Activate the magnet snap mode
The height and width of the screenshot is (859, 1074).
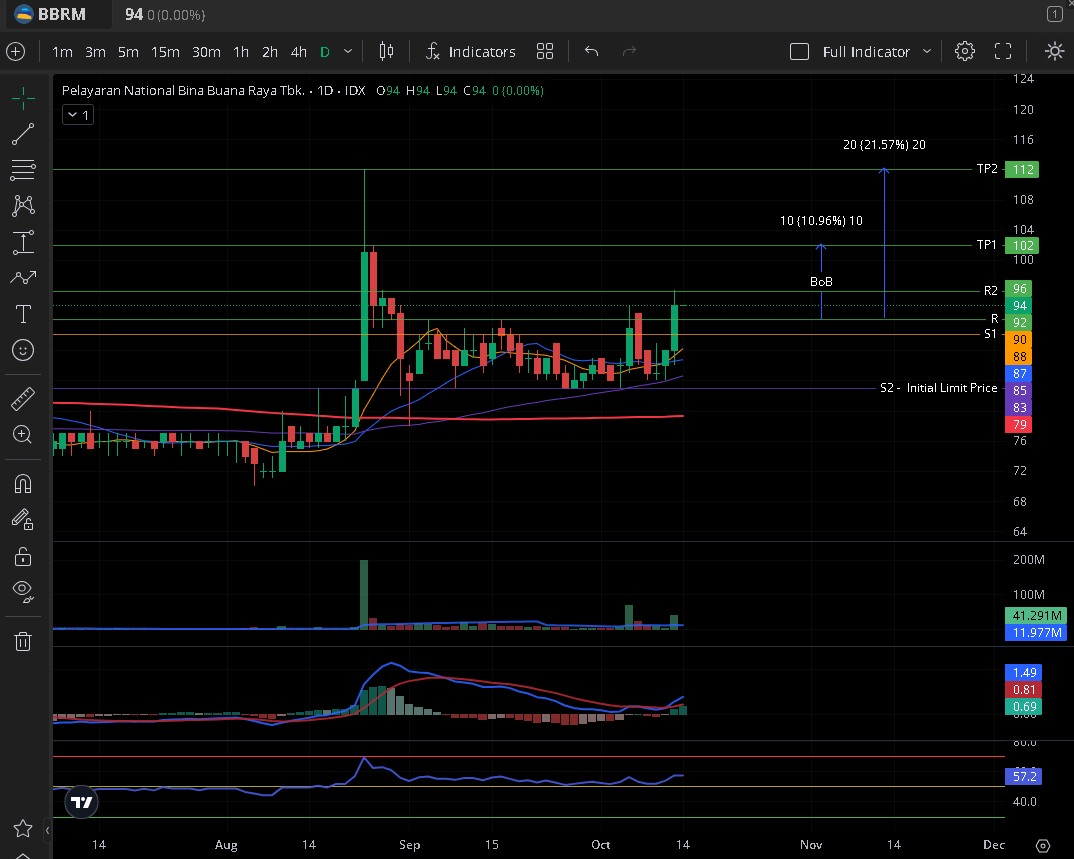23,484
